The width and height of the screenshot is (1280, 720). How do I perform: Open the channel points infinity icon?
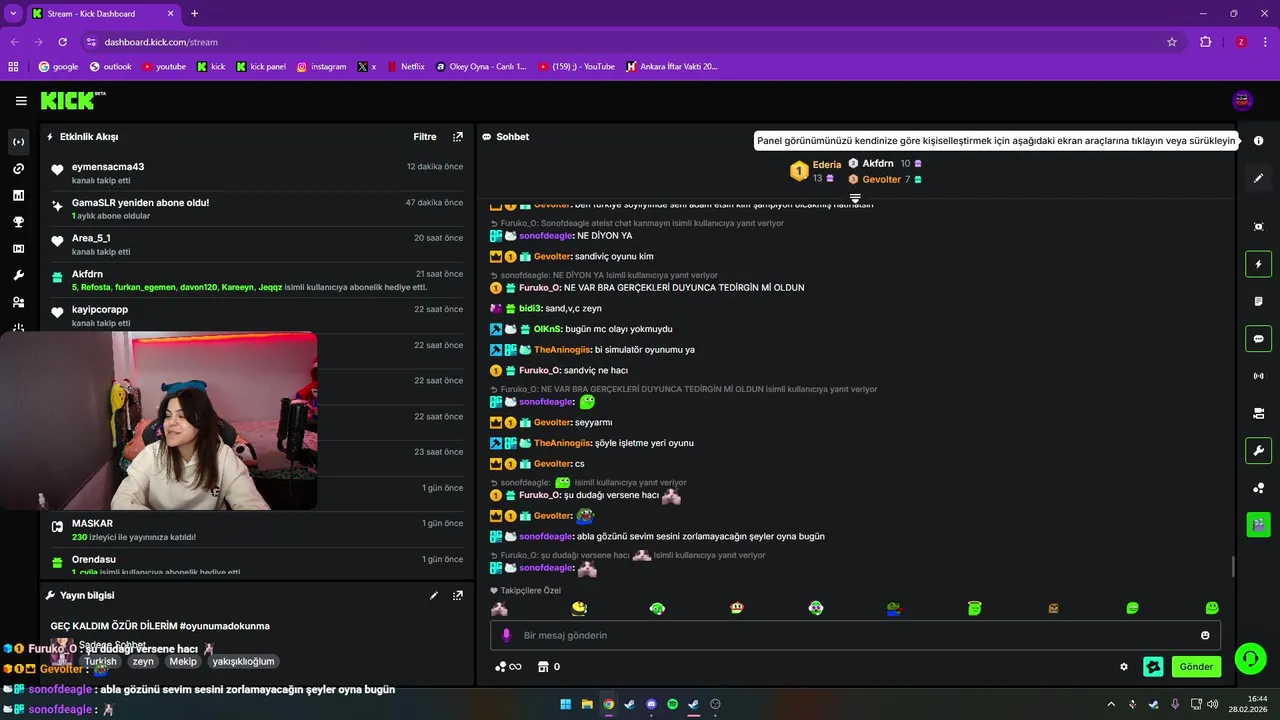point(509,667)
